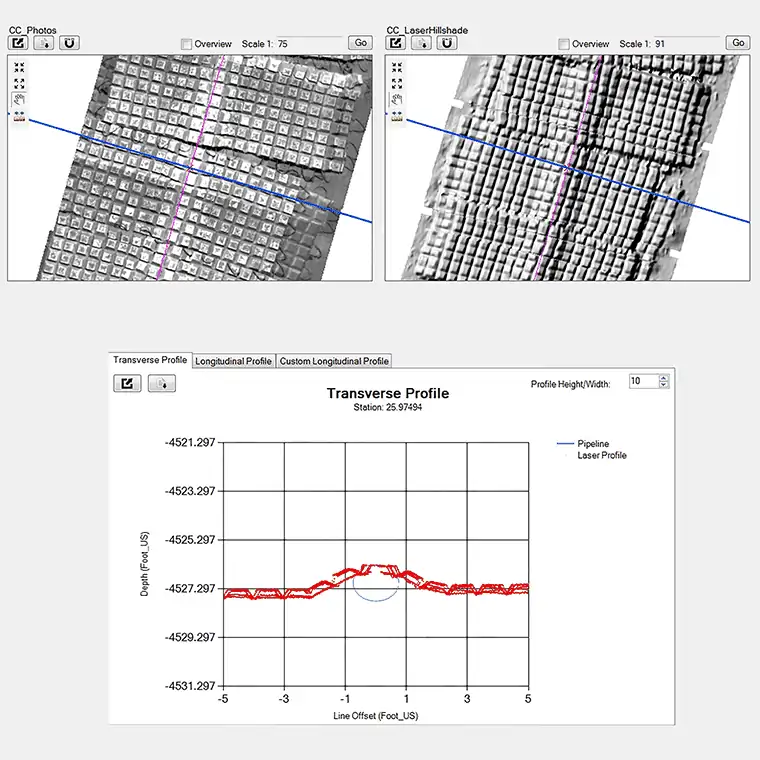Image resolution: width=760 pixels, height=760 pixels.
Task: Toggle magnet snap icon in CC_Photos panel
Action: [x=69, y=43]
